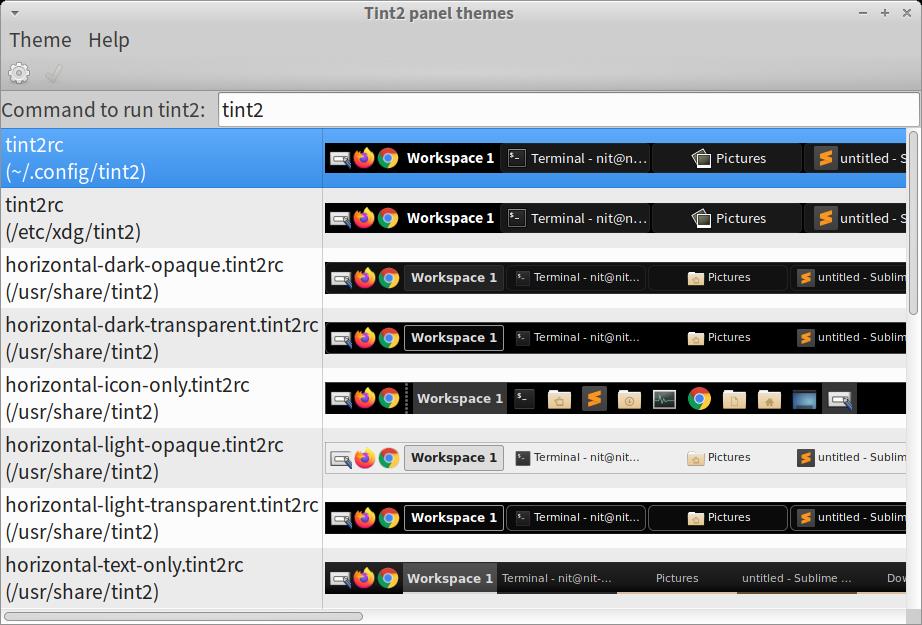The height and width of the screenshot is (625, 922).
Task: Click Firefox icon in the icon-only preview
Action: click(x=365, y=398)
